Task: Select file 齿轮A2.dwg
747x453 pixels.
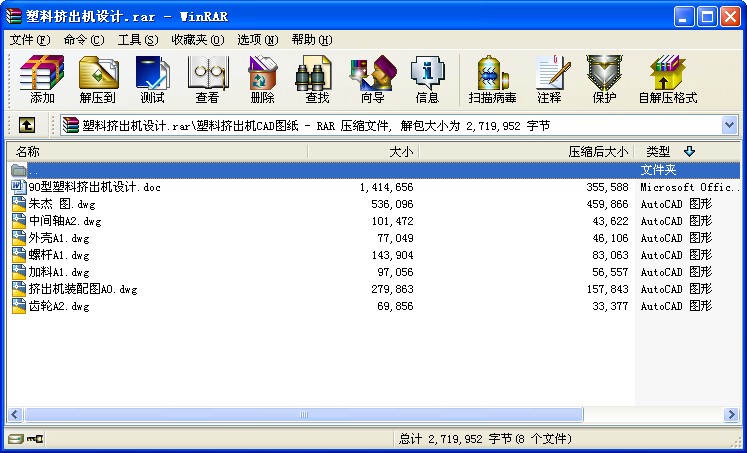Action: click(x=59, y=306)
